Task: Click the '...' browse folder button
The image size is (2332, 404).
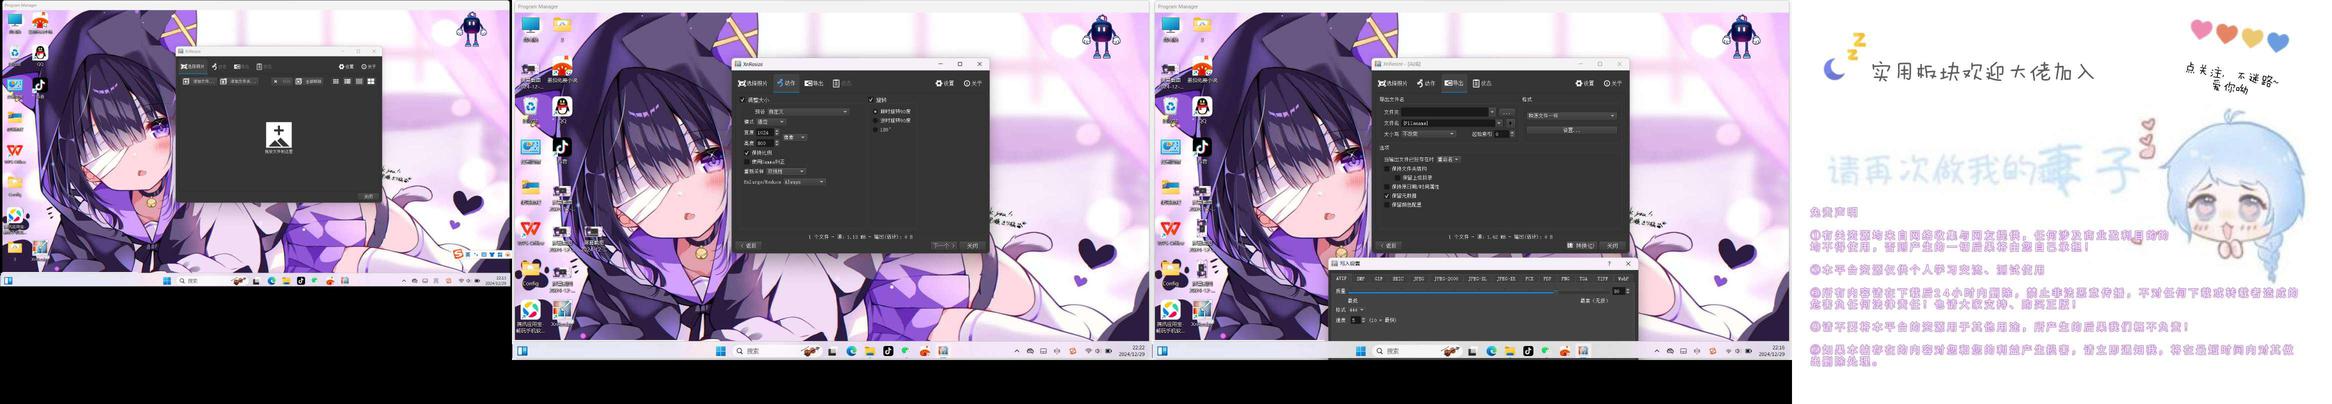Action: (x=1507, y=112)
